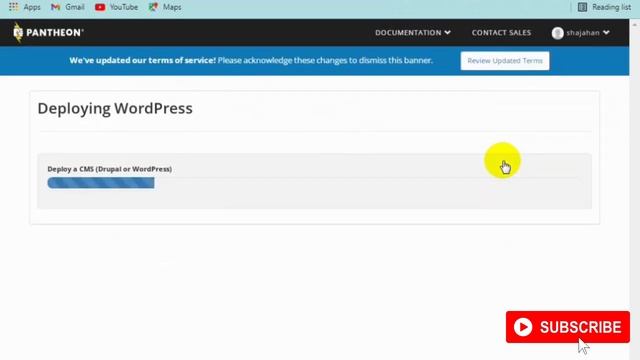Screen dimensions: 640x360
Task: Click the terms of service banner text
Action: (251, 60)
